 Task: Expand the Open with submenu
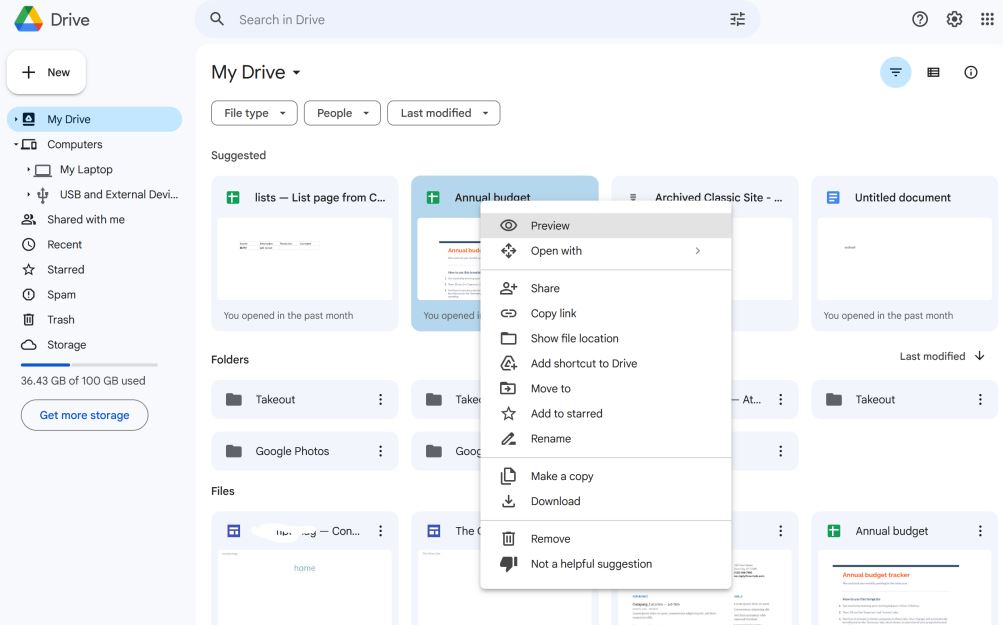606,251
